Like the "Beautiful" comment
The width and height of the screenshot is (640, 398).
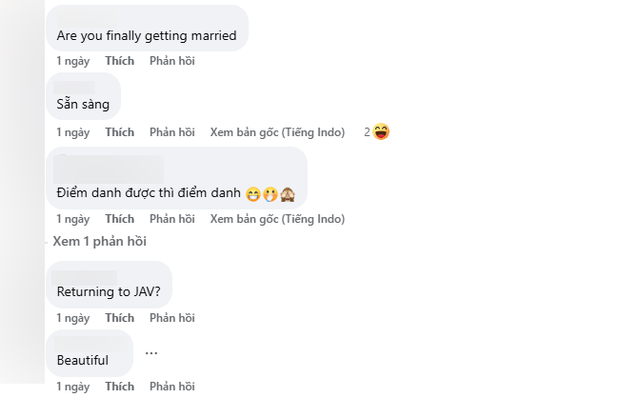click(120, 387)
